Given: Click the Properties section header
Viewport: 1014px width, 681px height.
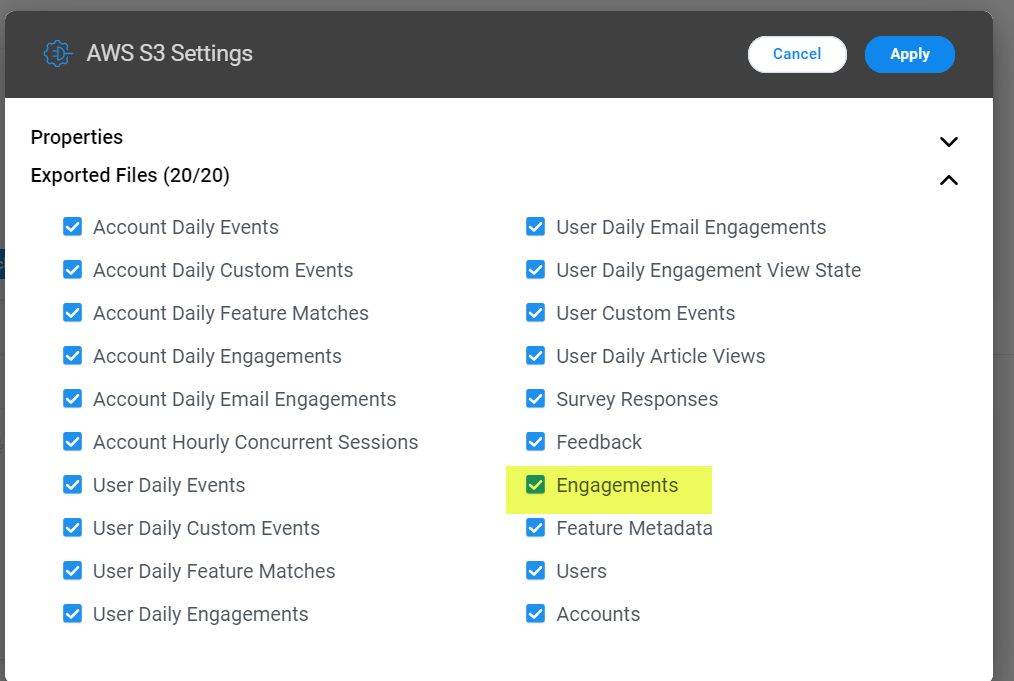Looking at the screenshot, I should pos(76,137).
